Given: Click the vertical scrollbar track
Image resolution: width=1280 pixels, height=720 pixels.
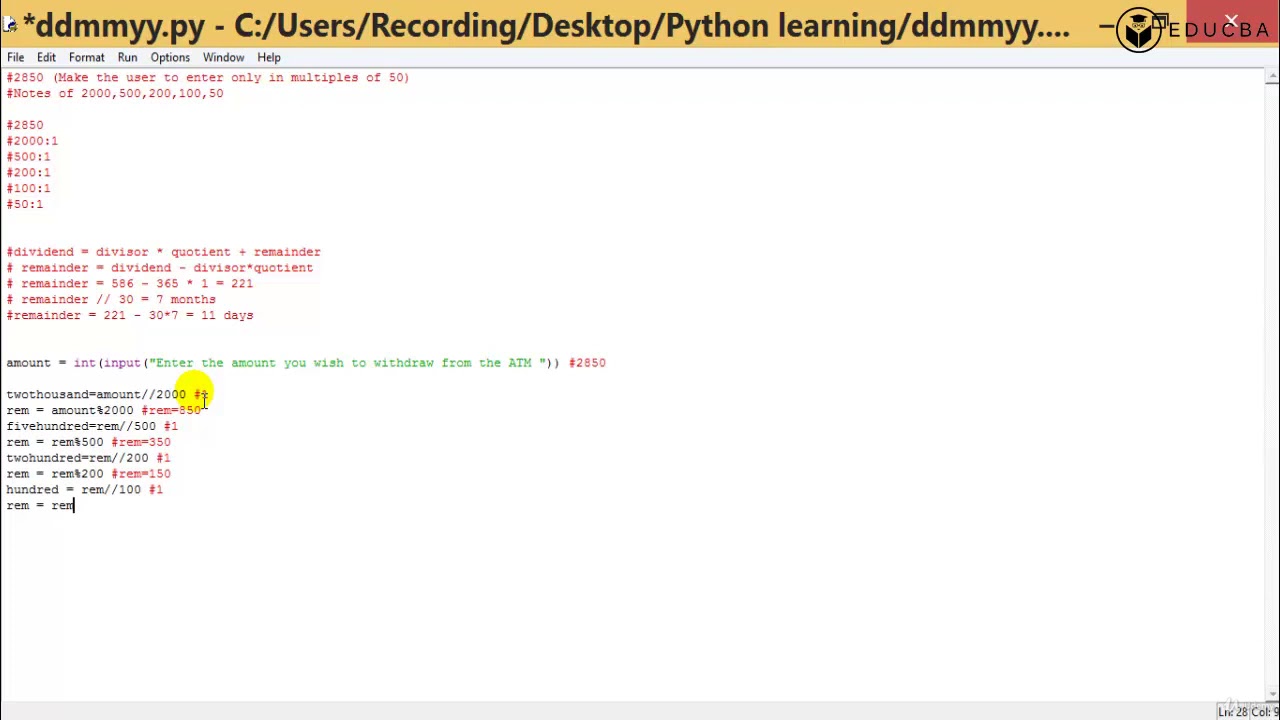Looking at the screenshot, I should click(x=1272, y=400).
